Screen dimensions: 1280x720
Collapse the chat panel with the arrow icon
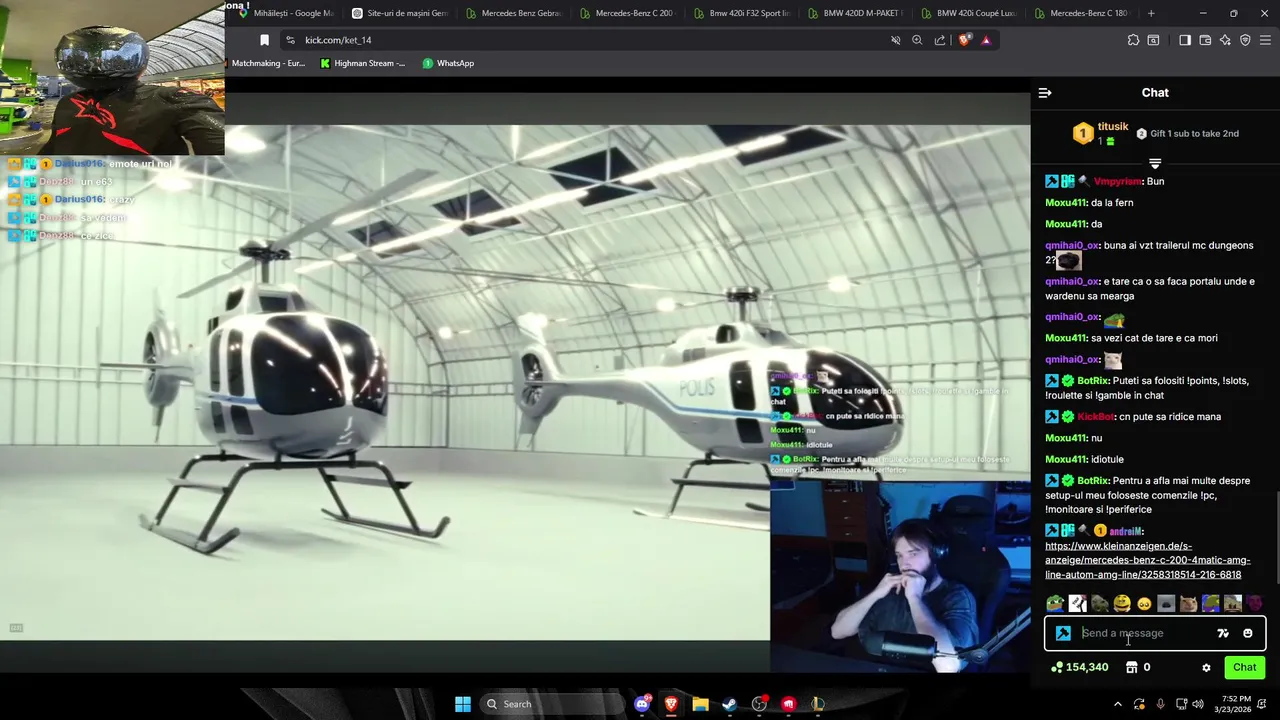pos(1045,93)
